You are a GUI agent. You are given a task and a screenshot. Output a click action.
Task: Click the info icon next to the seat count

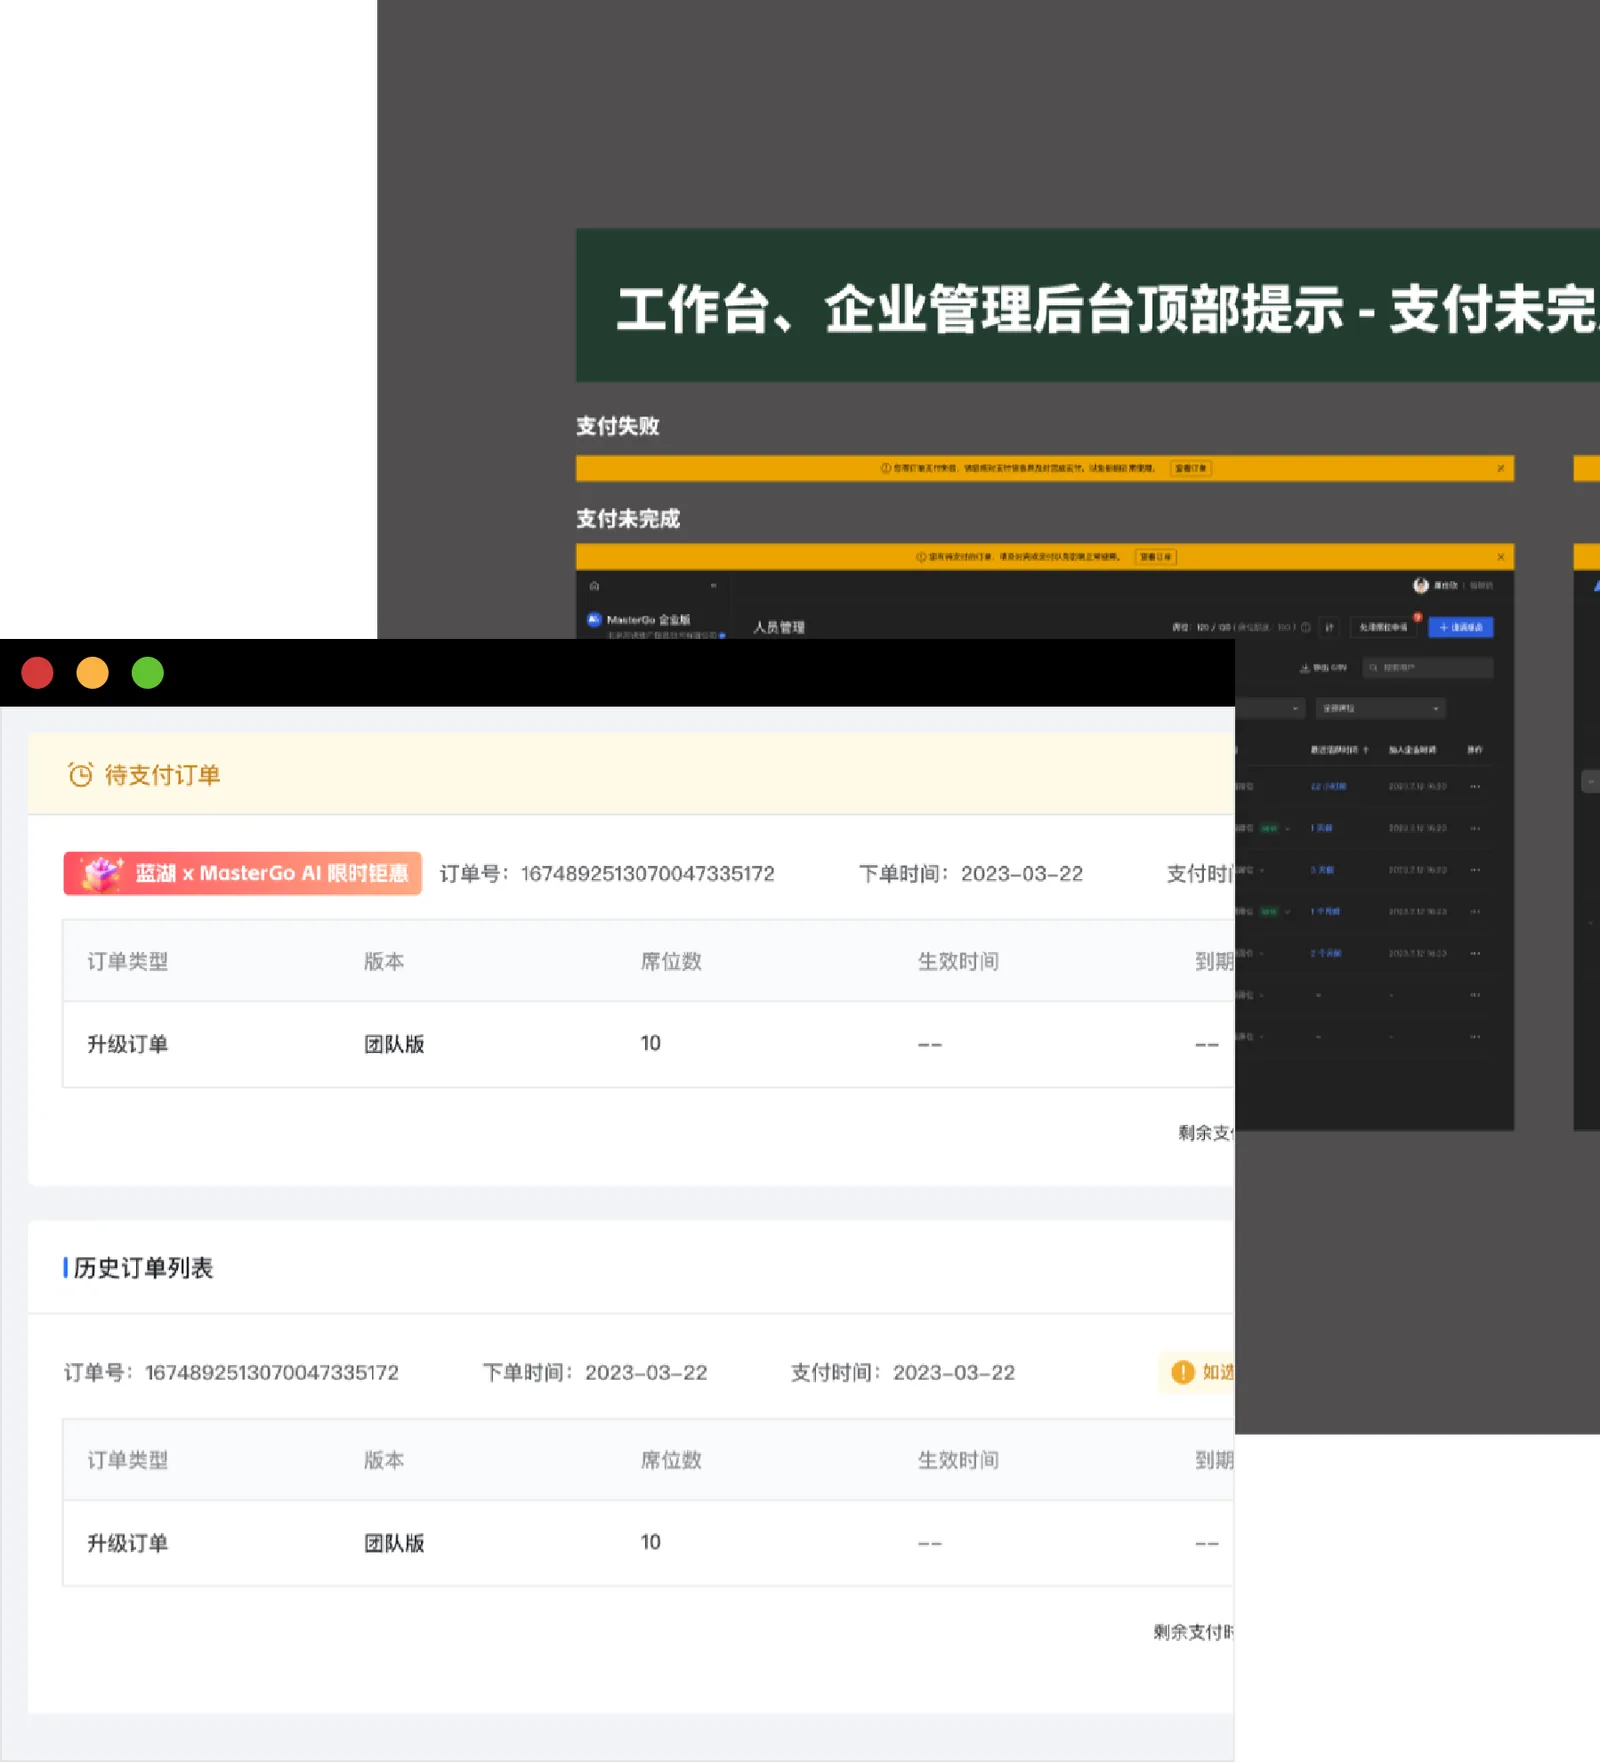click(x=1305, y=627)
